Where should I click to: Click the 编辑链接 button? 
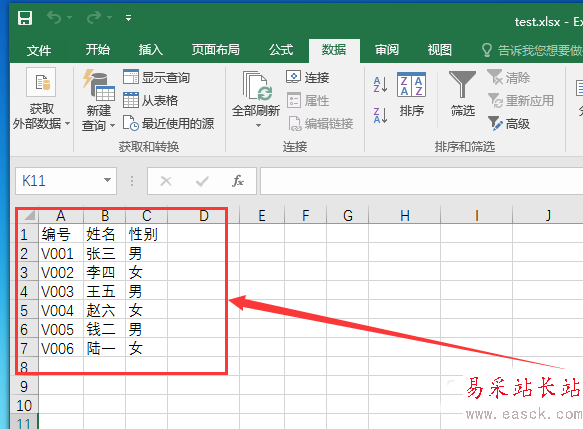pos(321,123)
